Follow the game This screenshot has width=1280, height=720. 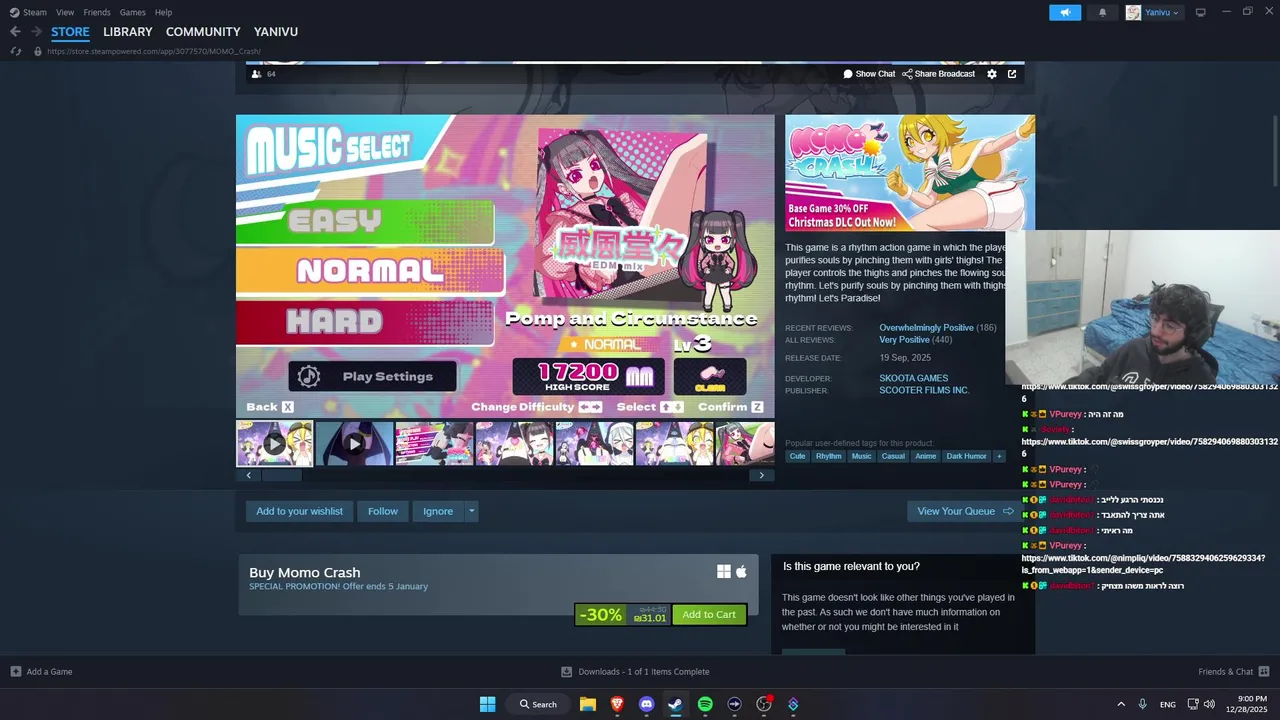pyautogui.click(x=383, y=511)
